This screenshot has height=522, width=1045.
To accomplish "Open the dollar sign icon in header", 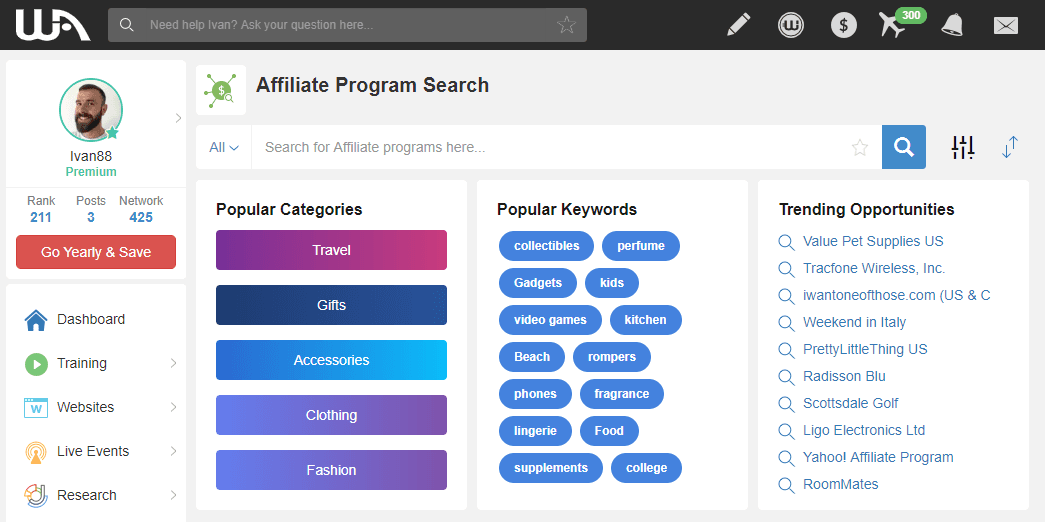I will point(844,25).
